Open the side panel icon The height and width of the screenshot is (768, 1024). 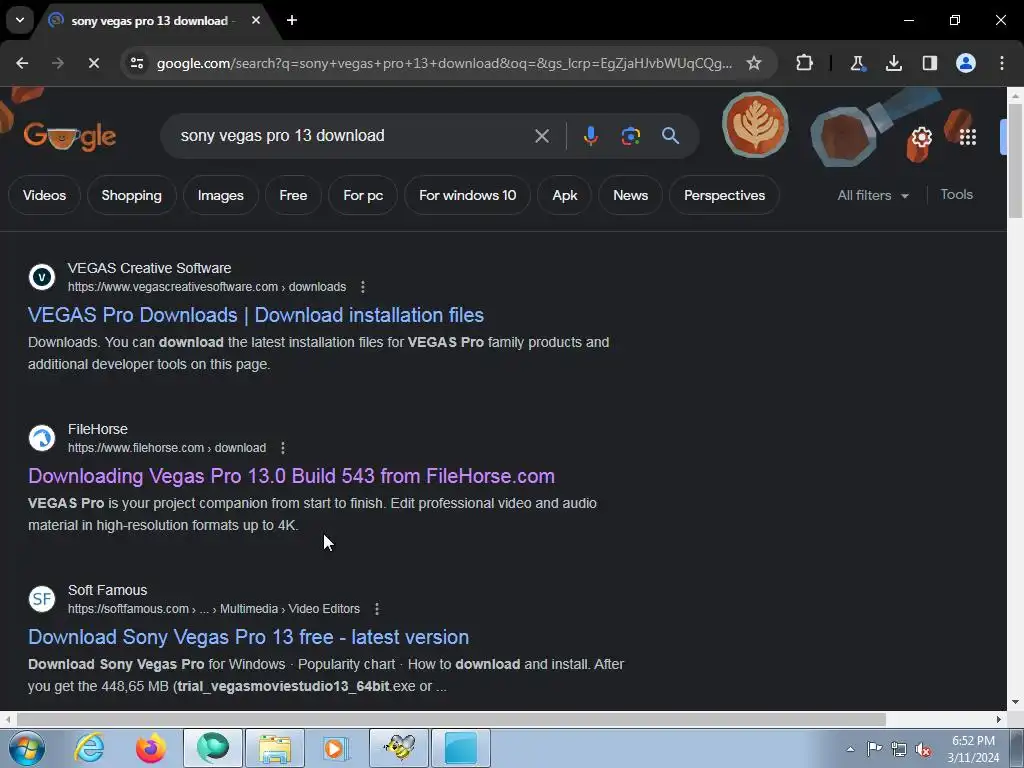pos(929,63)
